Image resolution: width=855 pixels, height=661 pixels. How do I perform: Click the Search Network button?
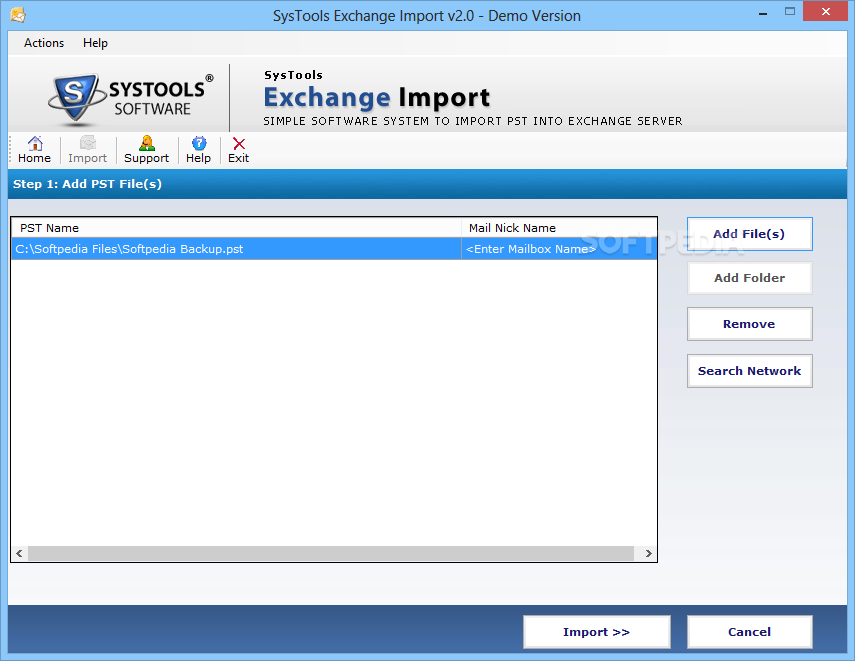click(x=750, y=371)
